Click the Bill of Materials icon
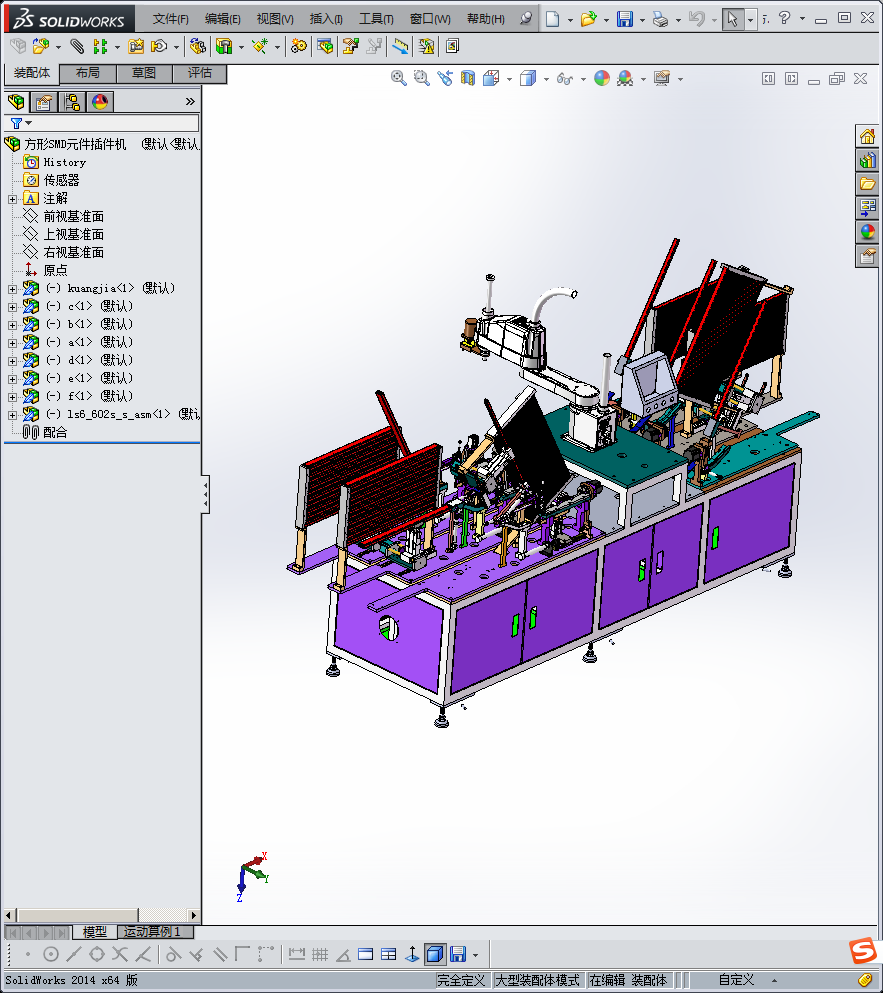Viewport: 883px width, 993px height. coord(325,46)
